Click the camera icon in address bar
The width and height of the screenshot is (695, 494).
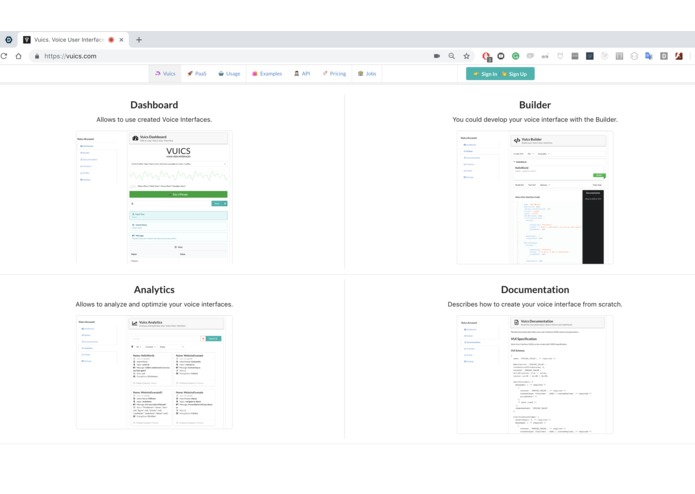pos(437,56)
